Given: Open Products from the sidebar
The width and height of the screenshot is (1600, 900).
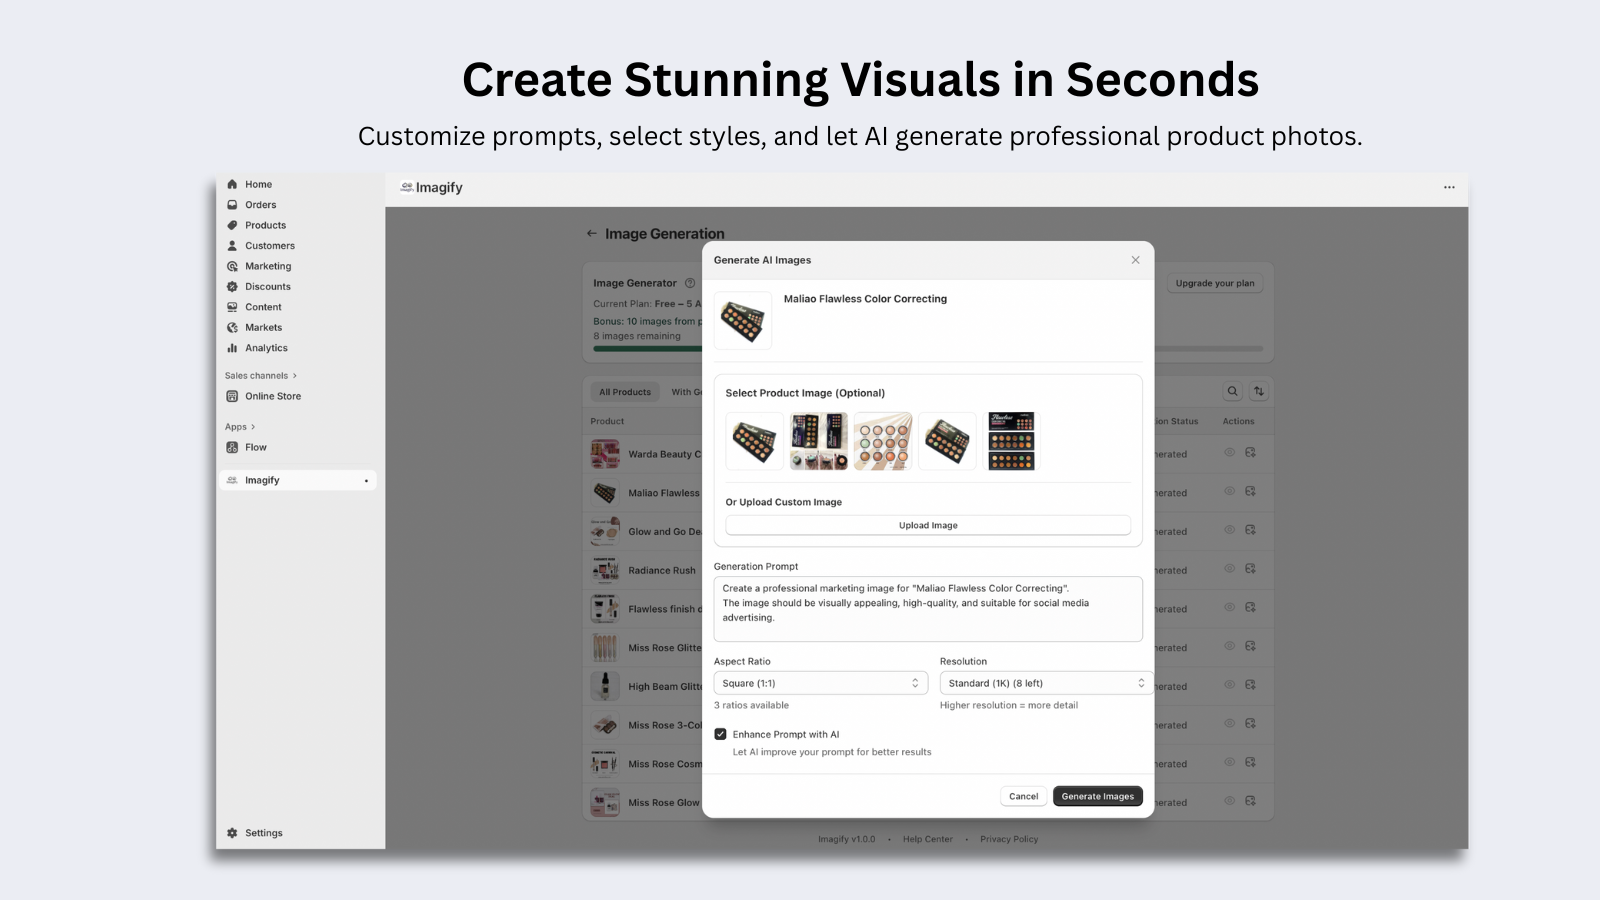Looking at the screenshot, I should (264, 225).
